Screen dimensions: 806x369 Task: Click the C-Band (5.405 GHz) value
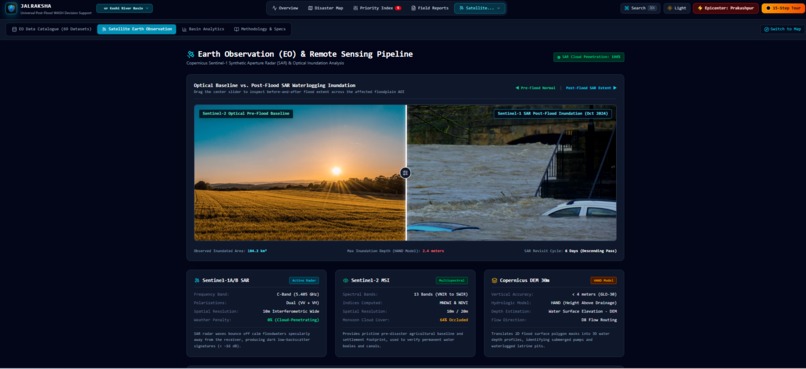298,294
